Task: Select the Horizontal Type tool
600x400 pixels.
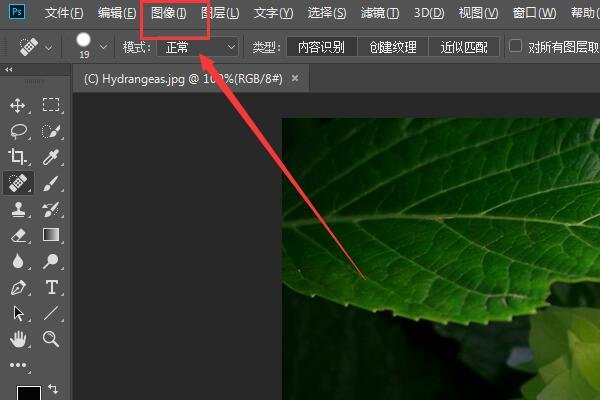Action: [x=52, y=287]
